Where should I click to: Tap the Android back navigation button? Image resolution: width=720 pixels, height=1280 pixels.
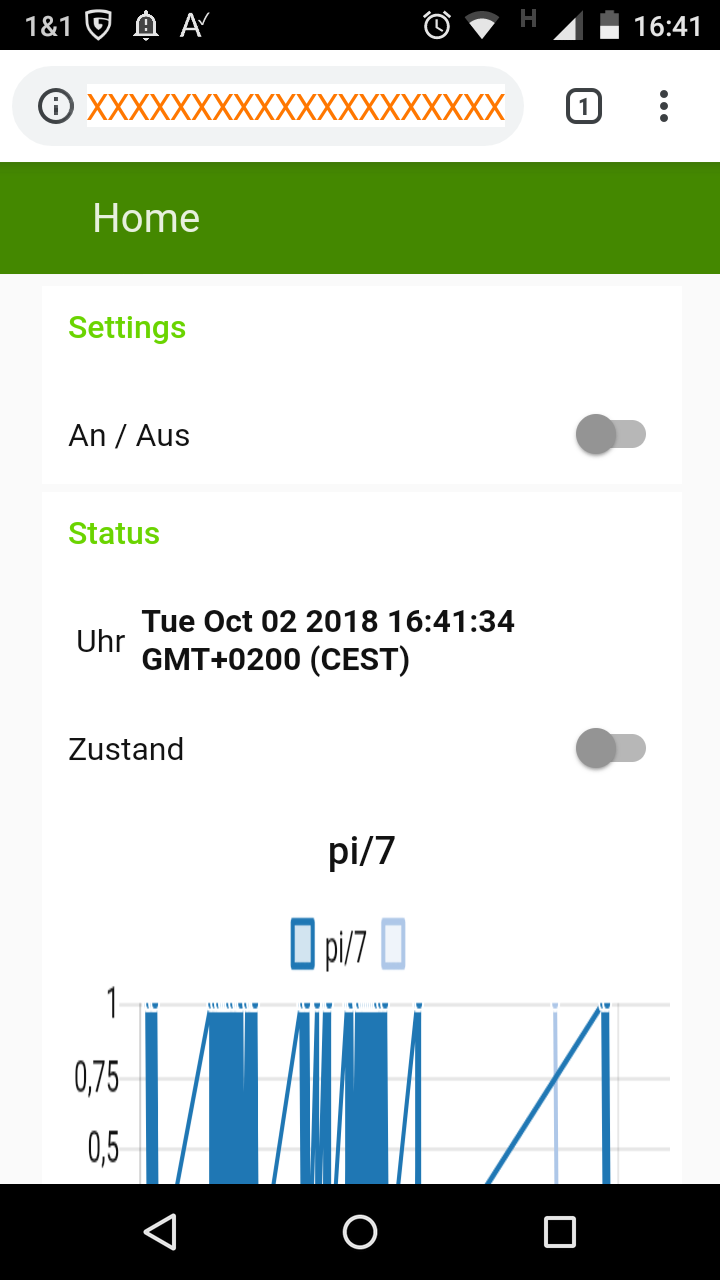click(x=160, y=1232)
